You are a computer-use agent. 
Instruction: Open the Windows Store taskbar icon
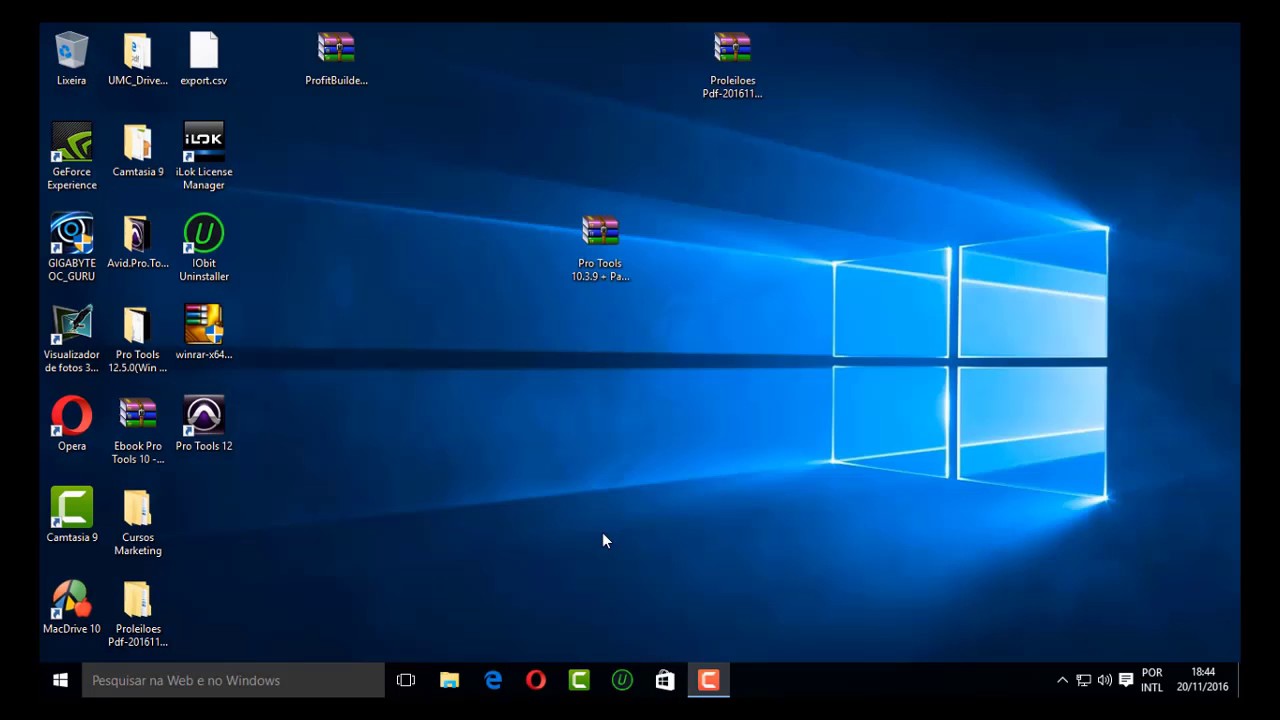coord(665,680)
